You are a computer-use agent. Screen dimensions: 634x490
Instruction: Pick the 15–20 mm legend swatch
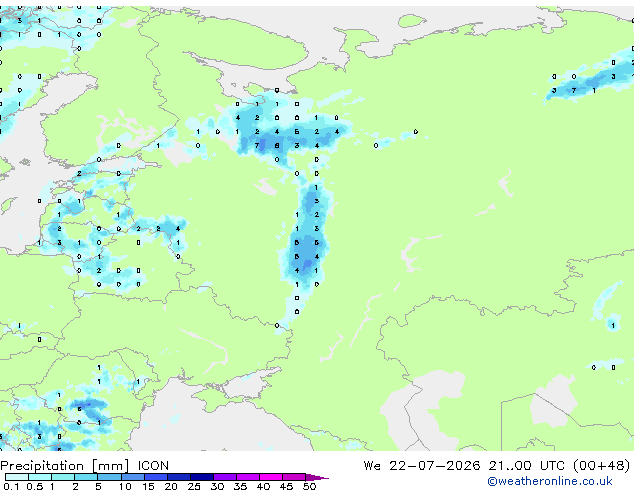(156, 477)
